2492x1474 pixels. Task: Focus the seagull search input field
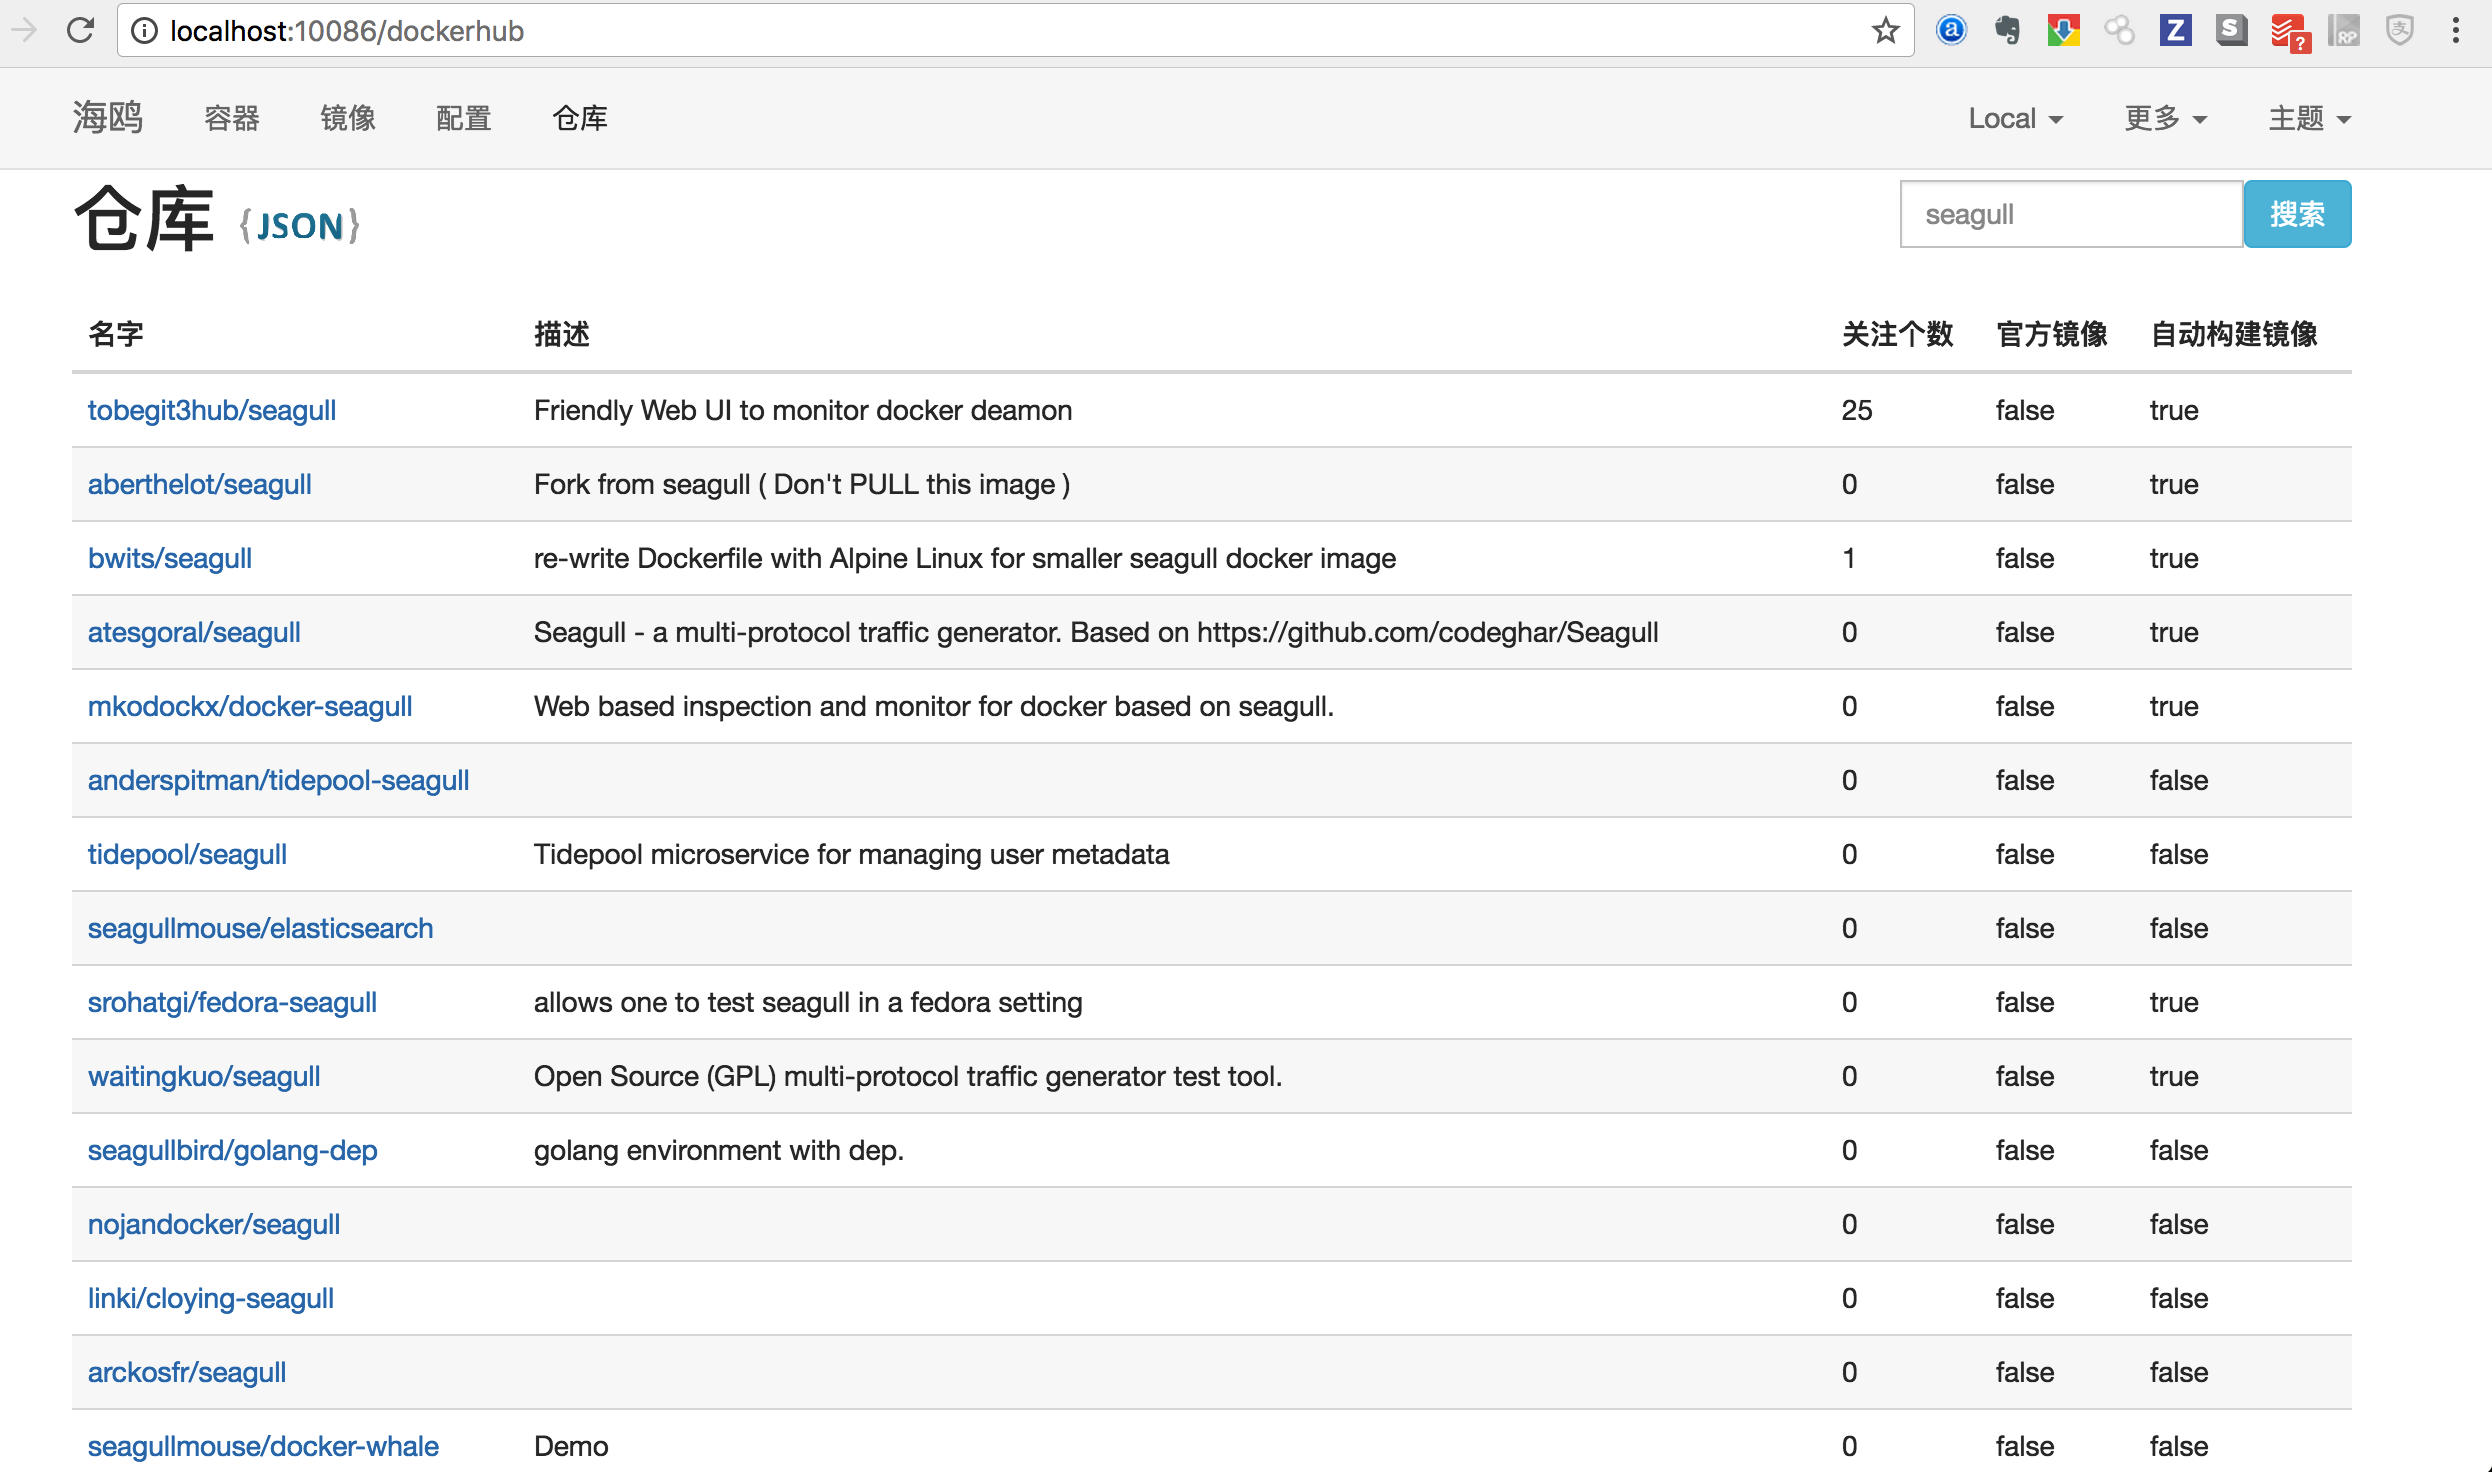pyautogui.click(x=2070, y=214)
